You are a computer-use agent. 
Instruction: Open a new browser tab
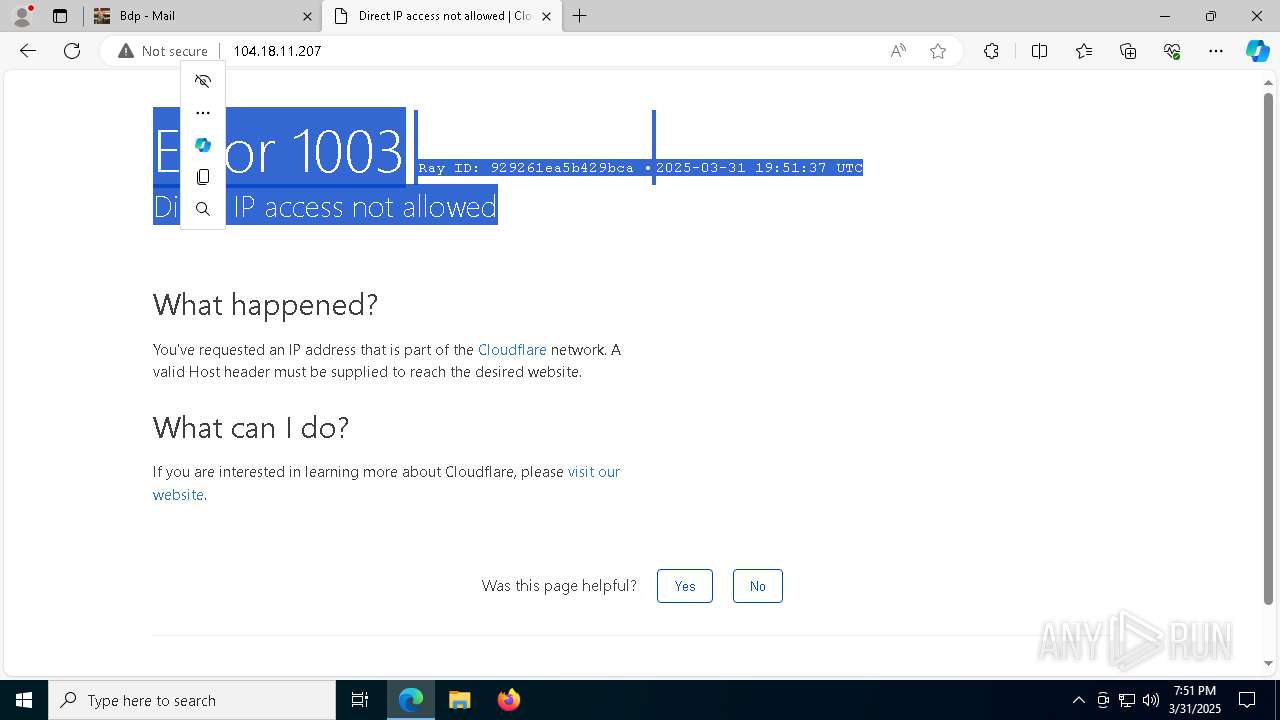[580, 16]
